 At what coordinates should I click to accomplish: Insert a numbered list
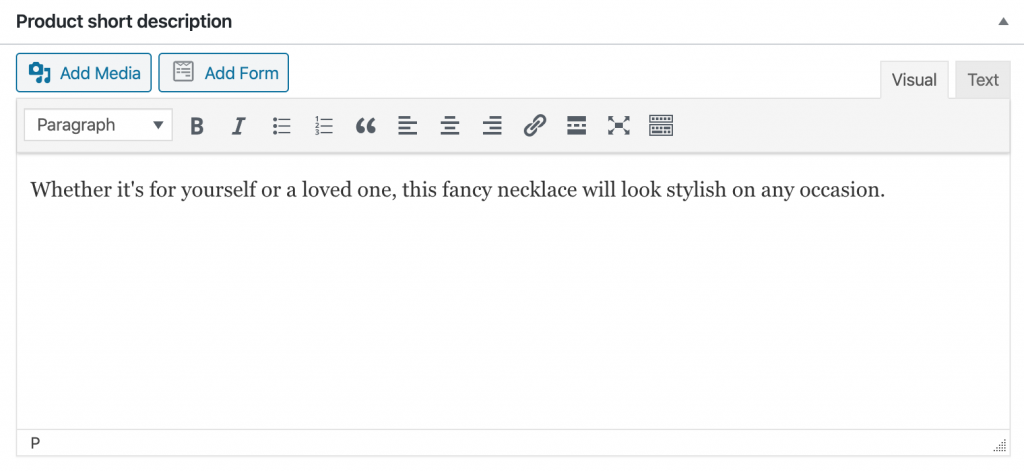[323, 125]
